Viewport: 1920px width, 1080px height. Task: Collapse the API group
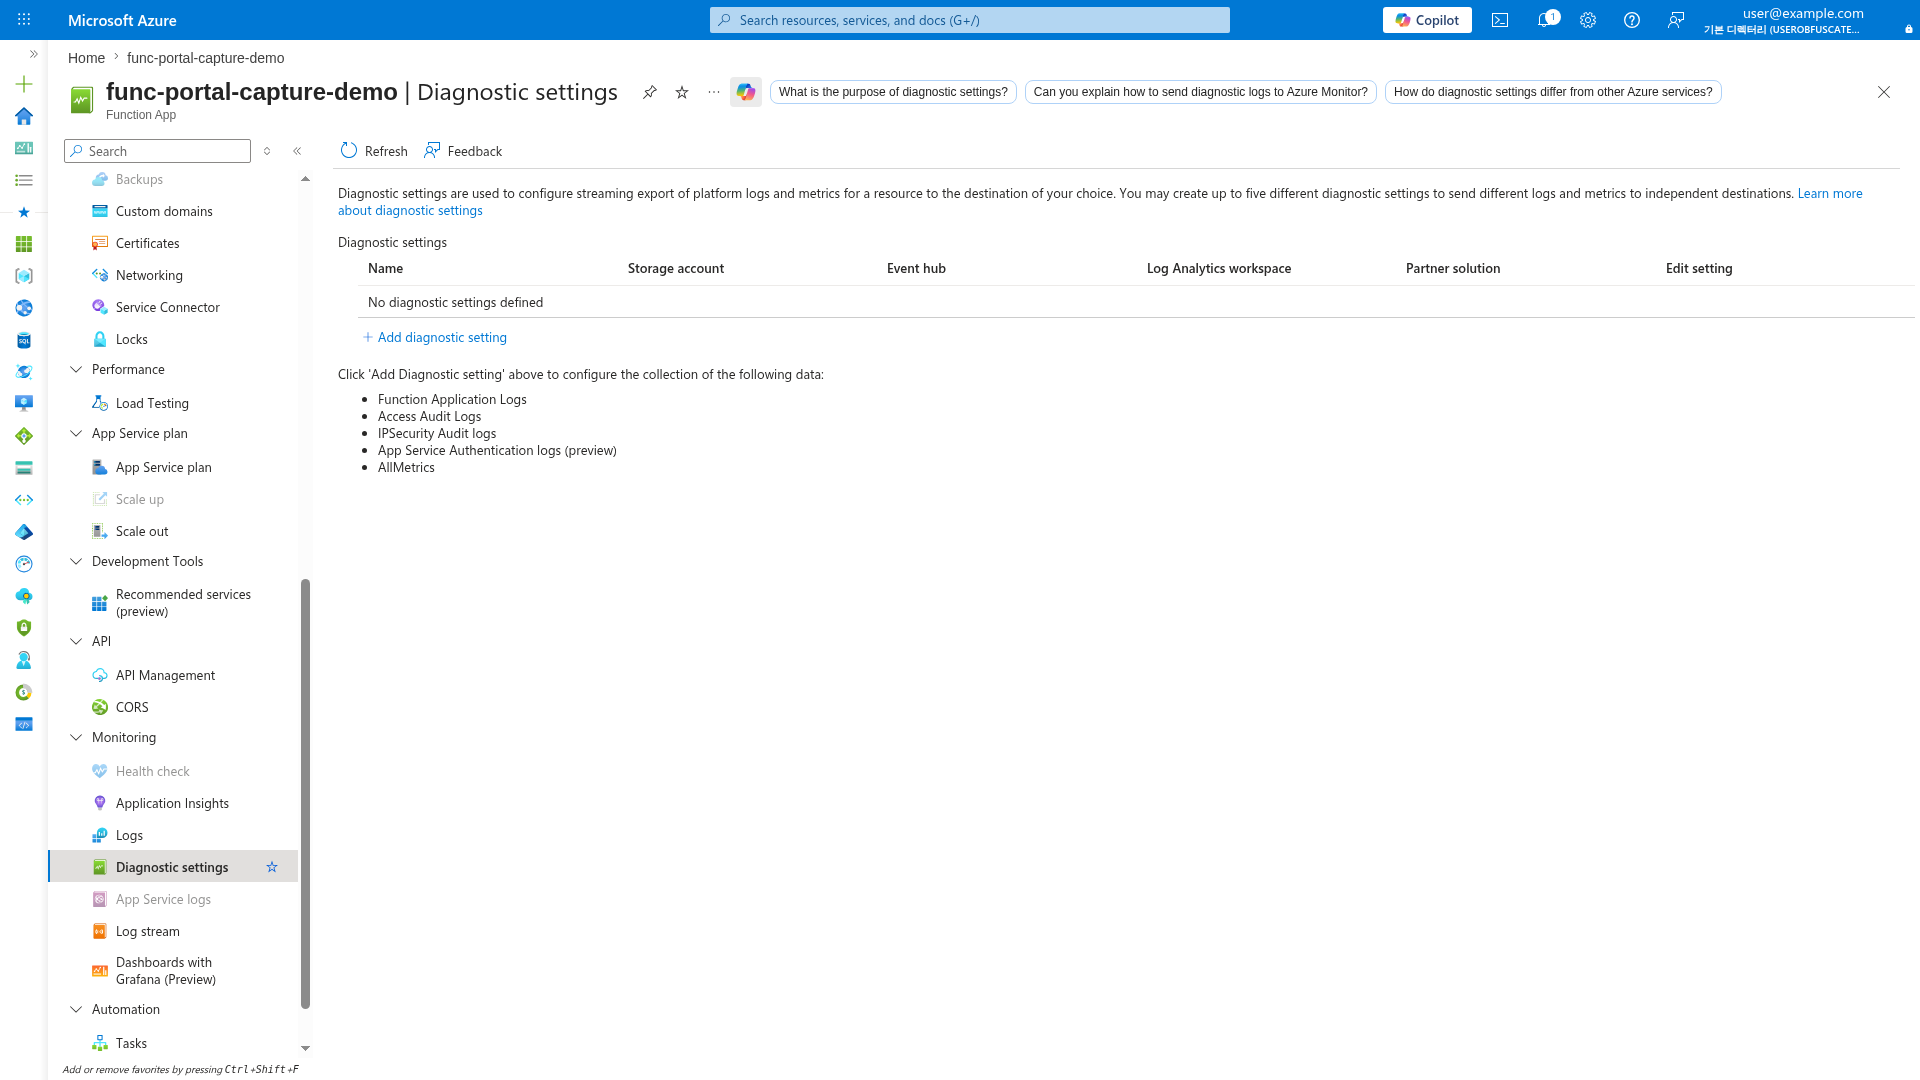pyautogui.click(x=76, y=641)
